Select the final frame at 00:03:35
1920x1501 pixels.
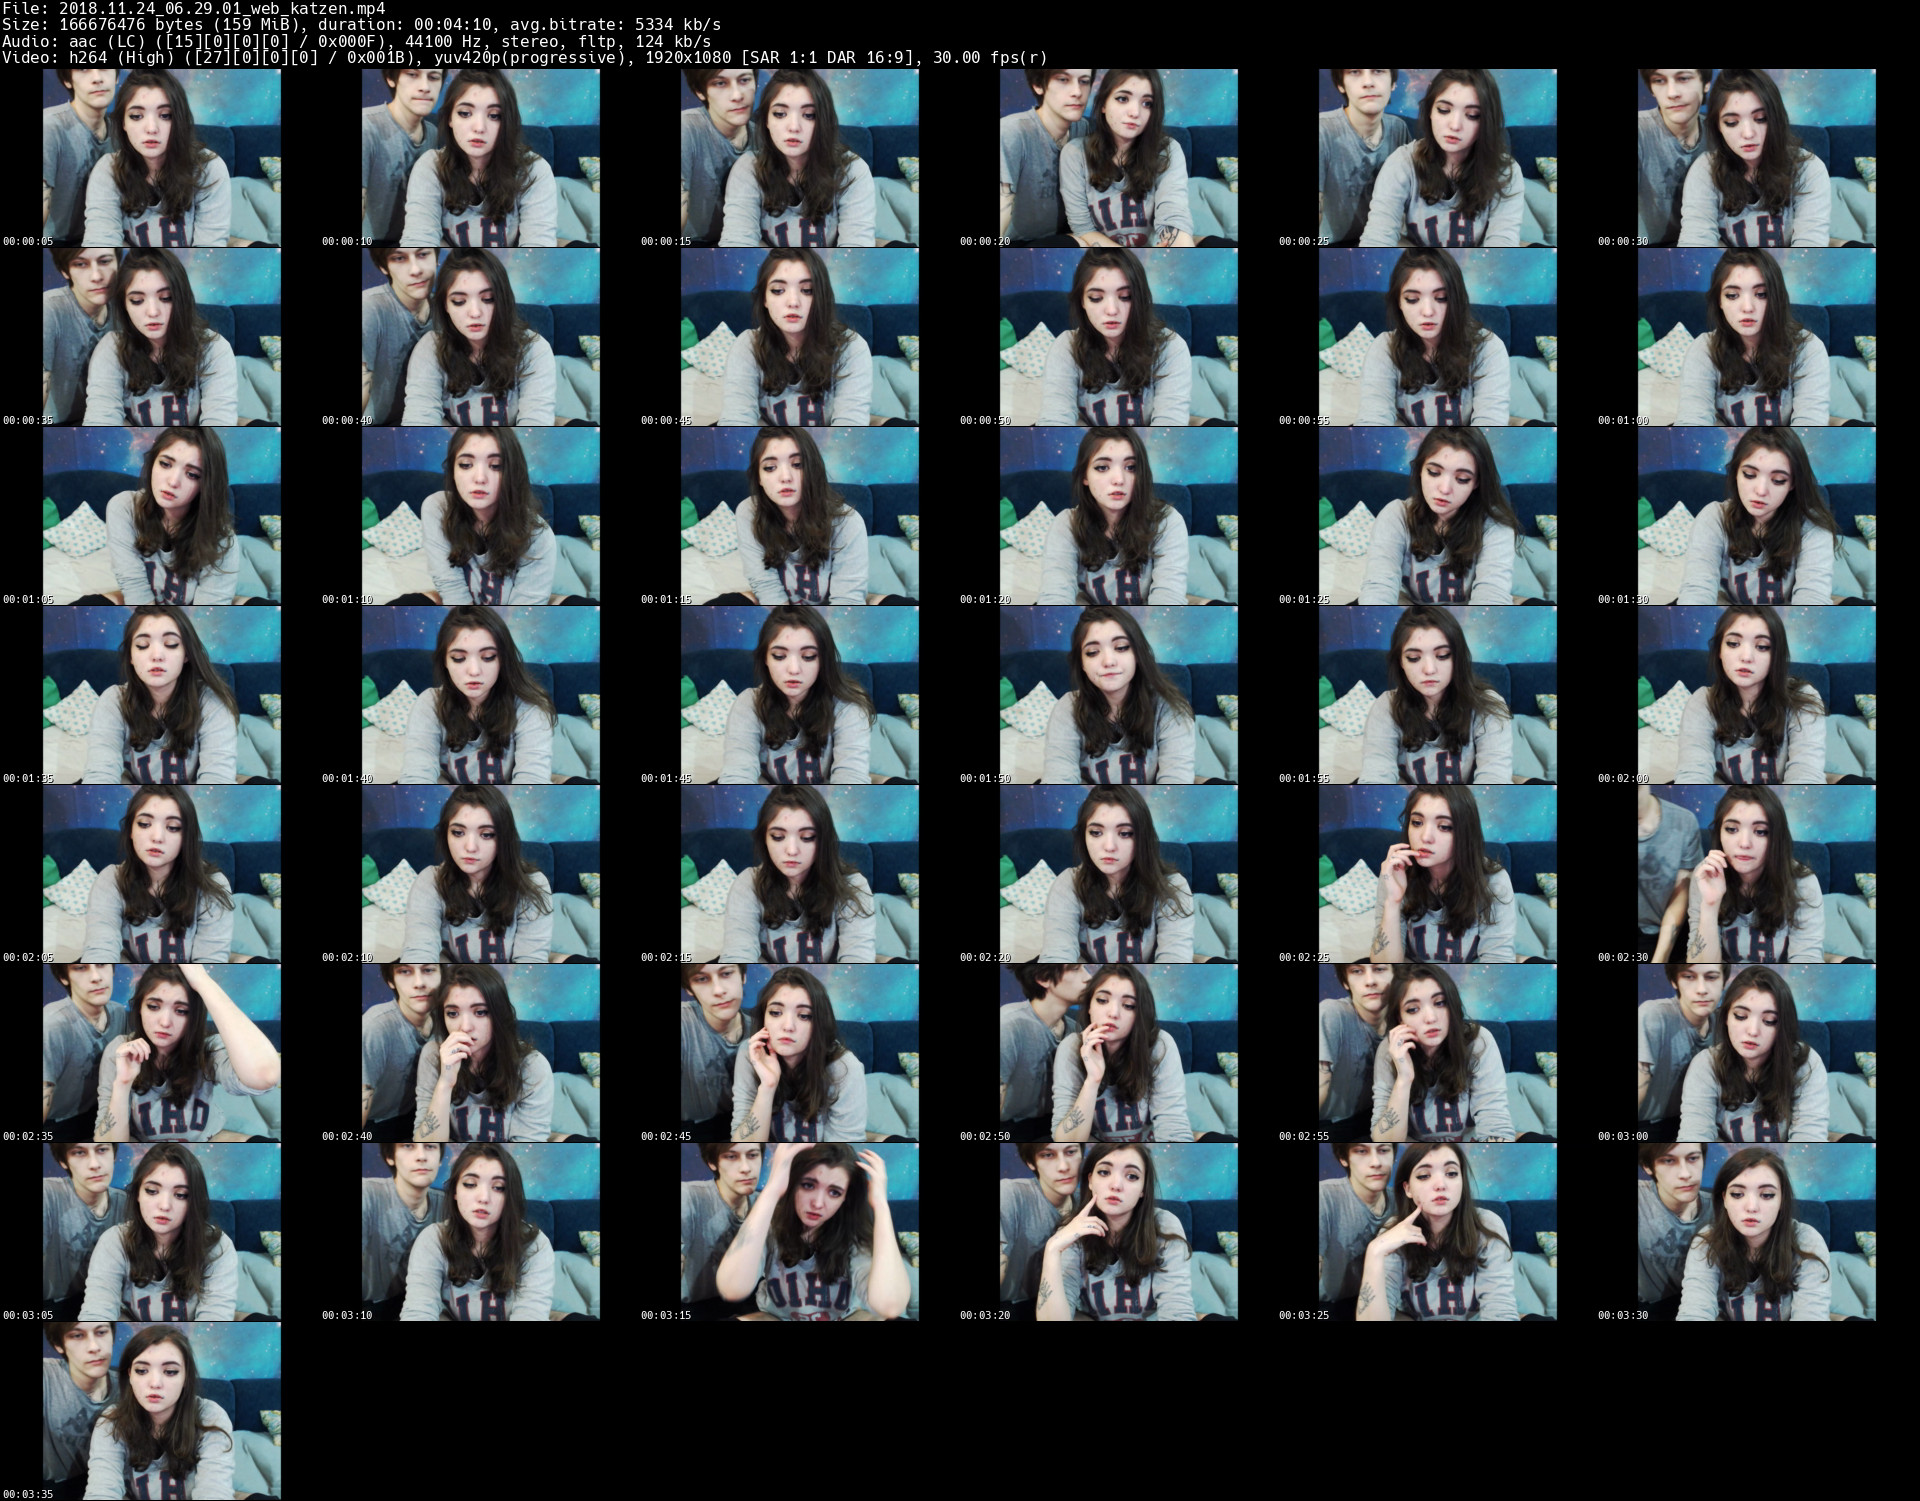[x=162, y=1411]
